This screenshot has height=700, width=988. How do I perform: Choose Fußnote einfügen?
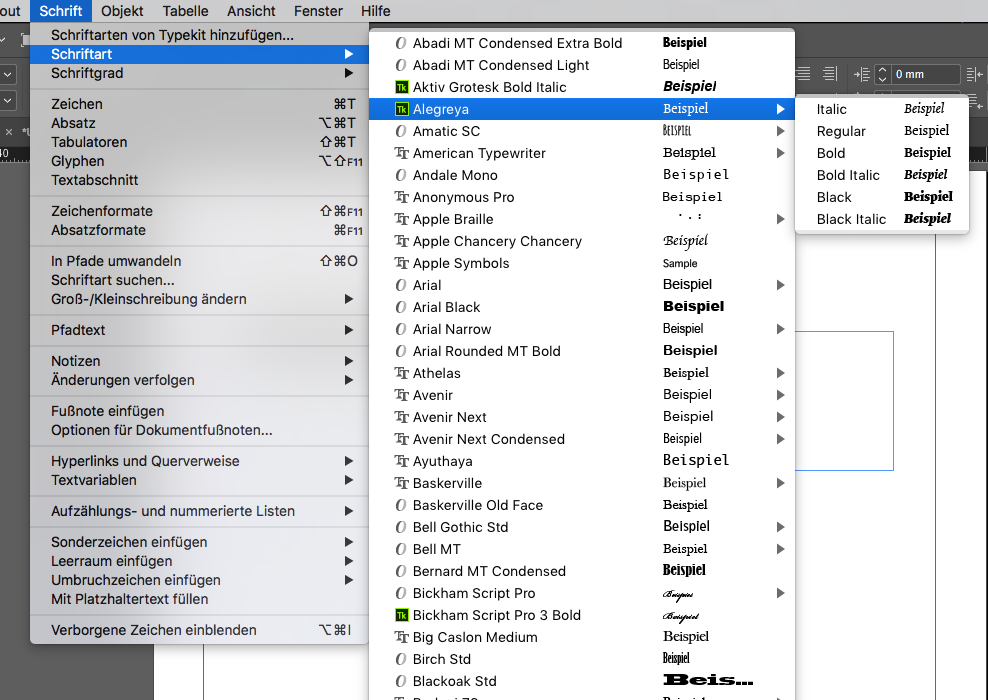[199, 411]
